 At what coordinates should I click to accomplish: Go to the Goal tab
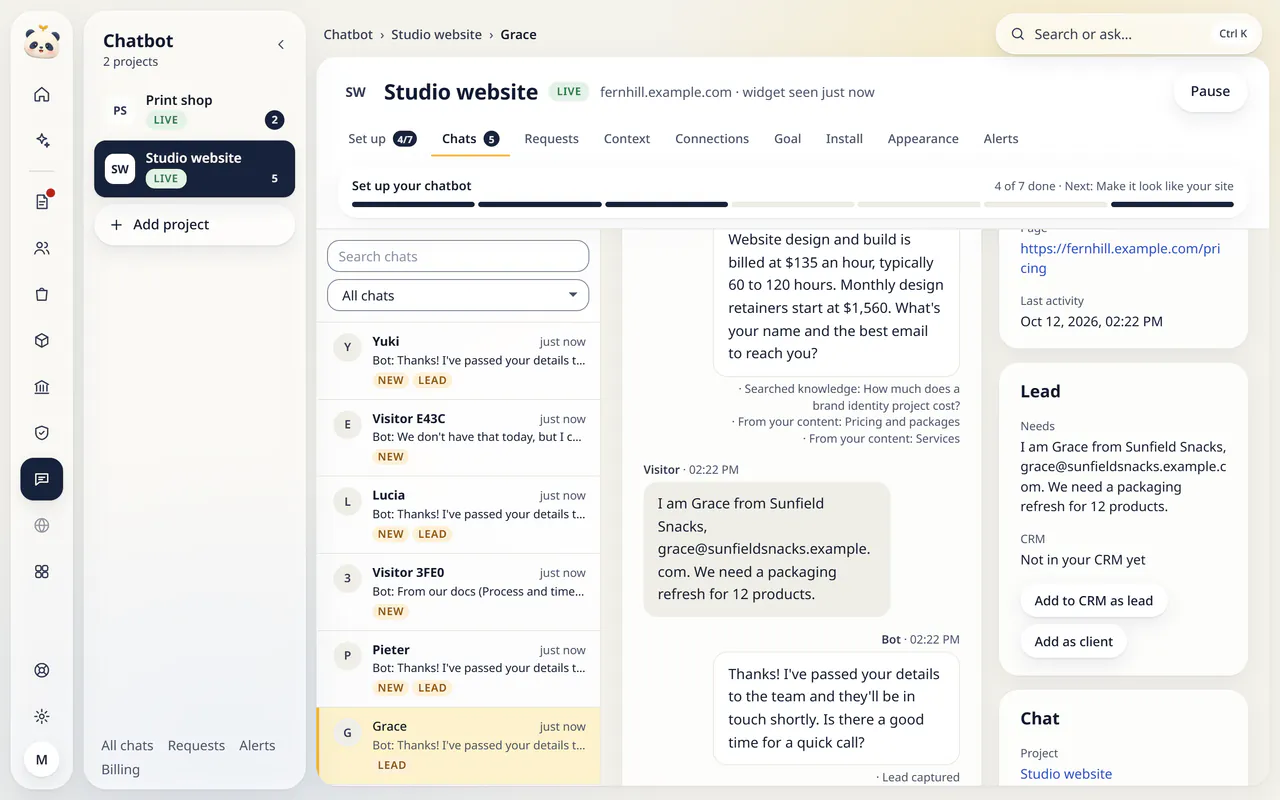pos(787,139)
